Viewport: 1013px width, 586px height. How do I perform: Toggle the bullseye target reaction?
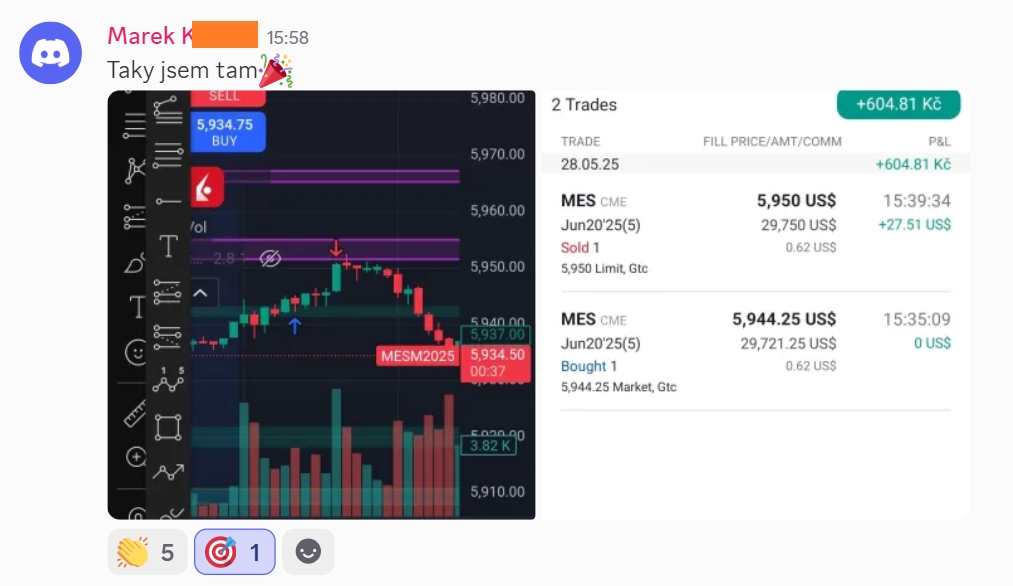click(x=235, y=552)
